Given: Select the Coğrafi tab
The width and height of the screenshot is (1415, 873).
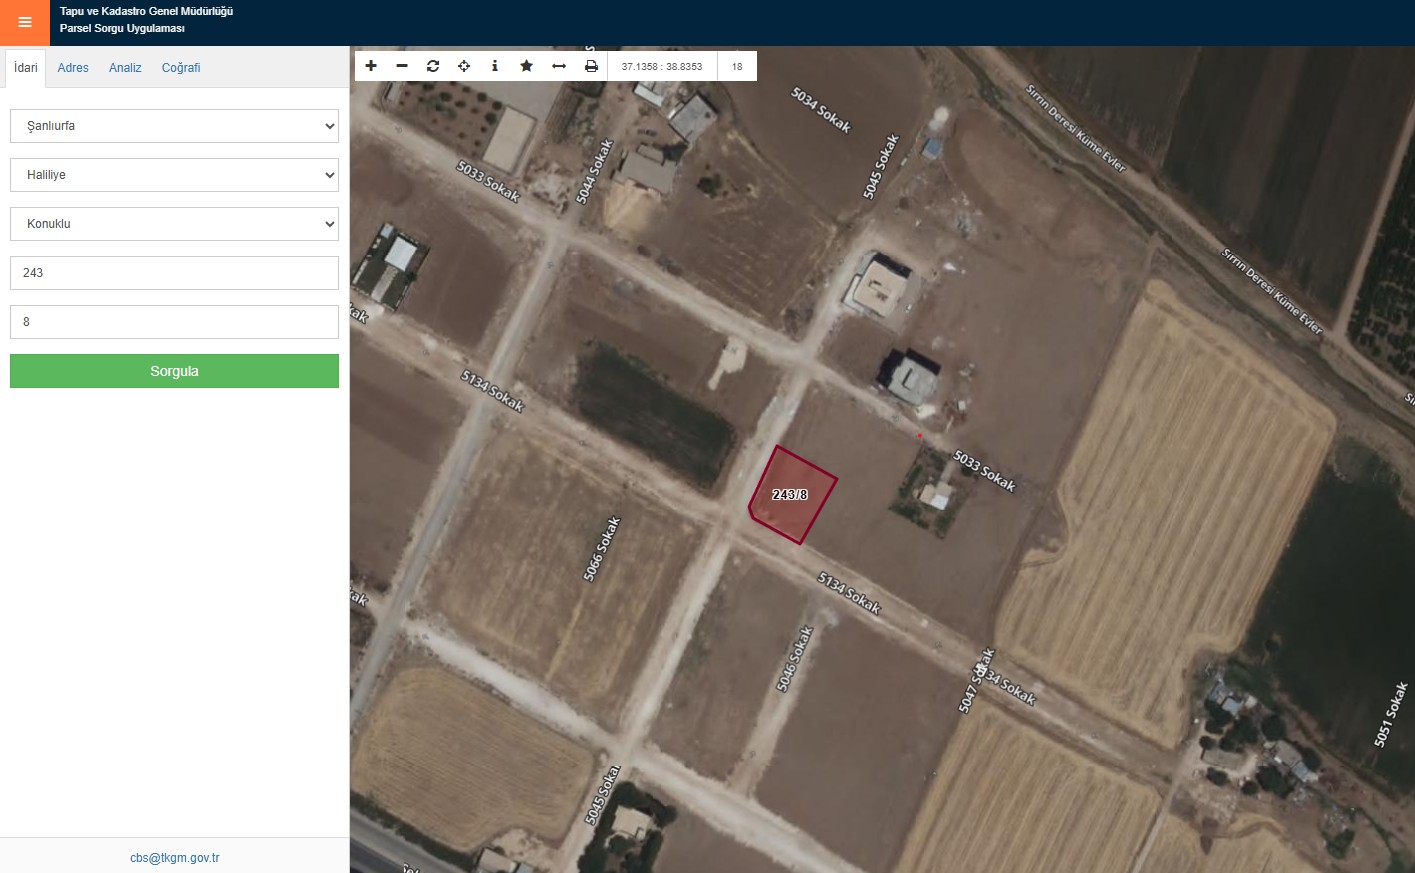Looking at the screenshot, I should point(181,68).
